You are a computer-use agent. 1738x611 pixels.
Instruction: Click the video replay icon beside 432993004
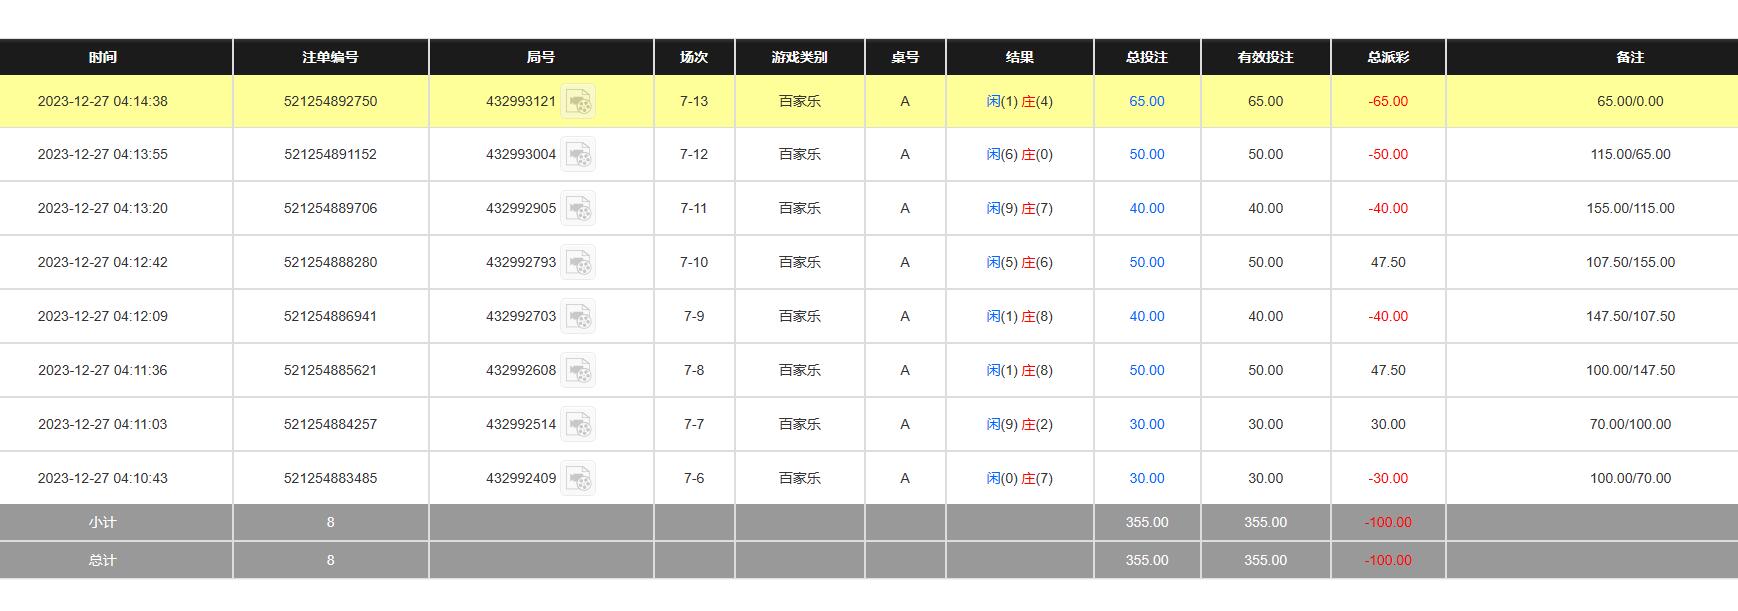click(578, 155)
